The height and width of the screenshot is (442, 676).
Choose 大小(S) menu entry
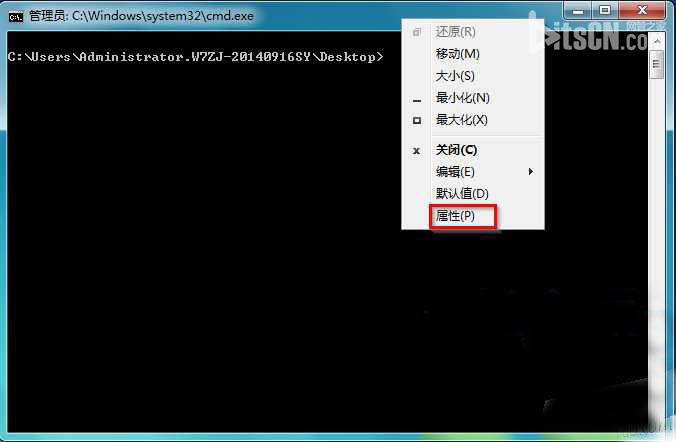click(x=473, y=76)
